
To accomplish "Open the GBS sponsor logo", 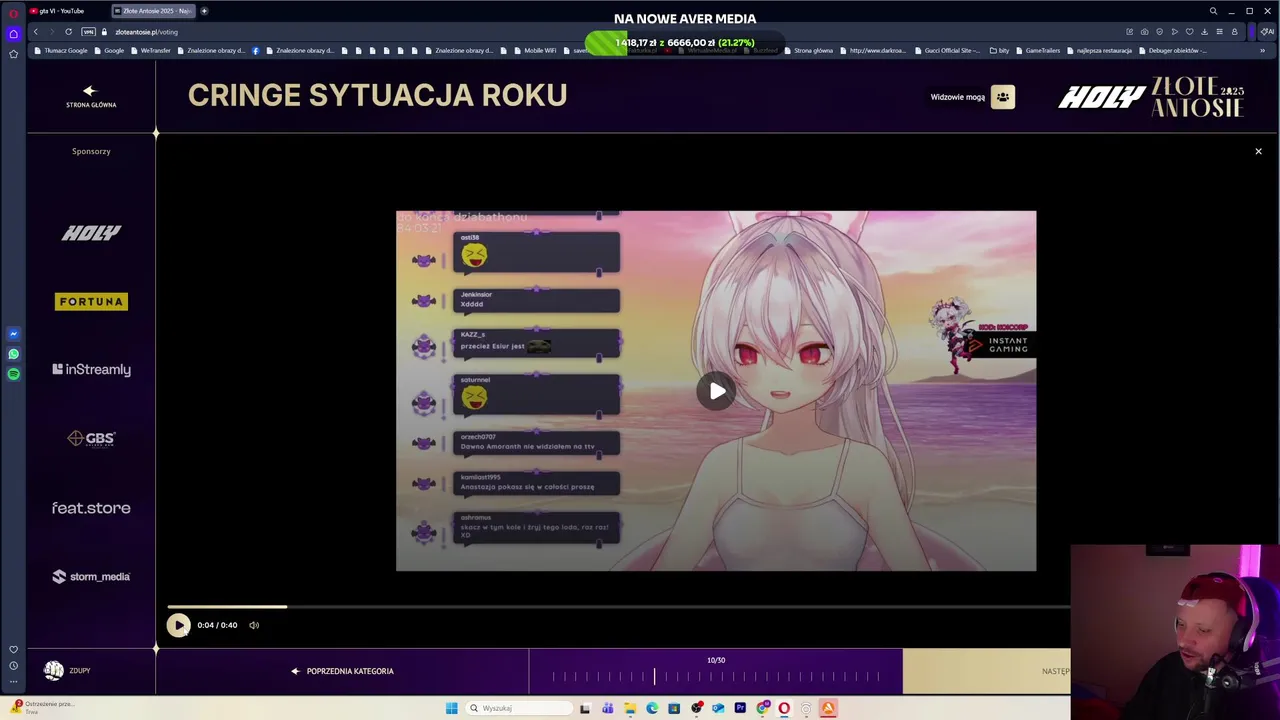I will 91,438.
